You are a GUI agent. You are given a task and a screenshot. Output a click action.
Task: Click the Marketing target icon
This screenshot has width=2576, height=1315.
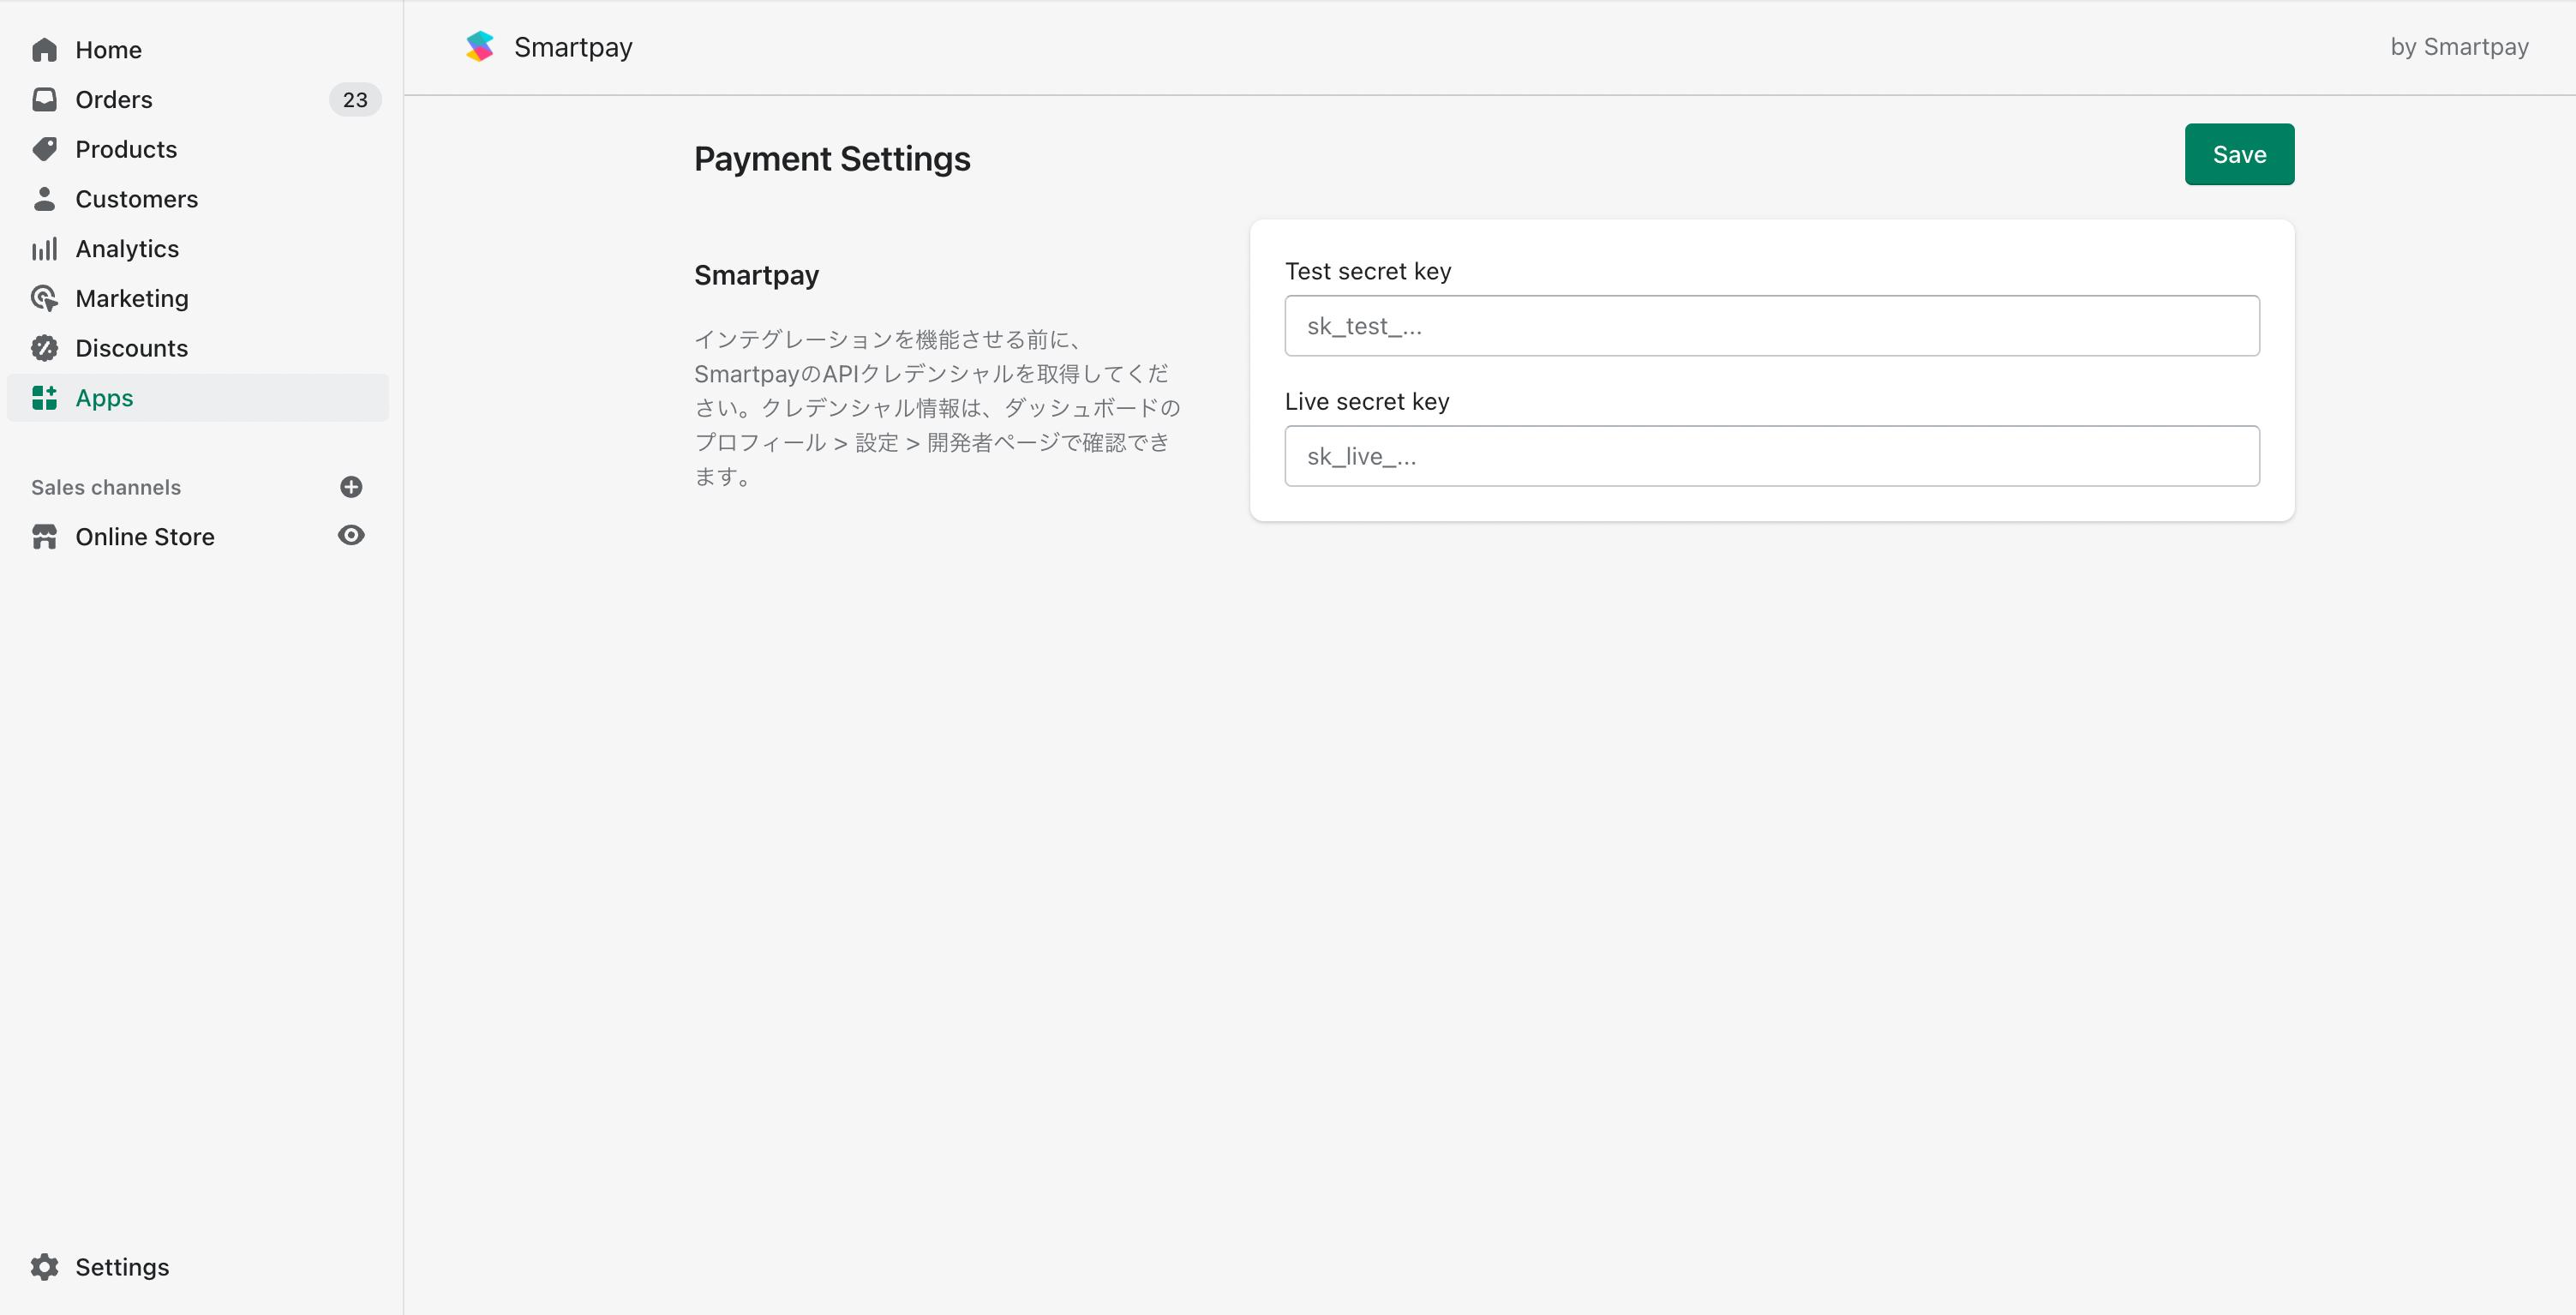click(x=44, y=298)
